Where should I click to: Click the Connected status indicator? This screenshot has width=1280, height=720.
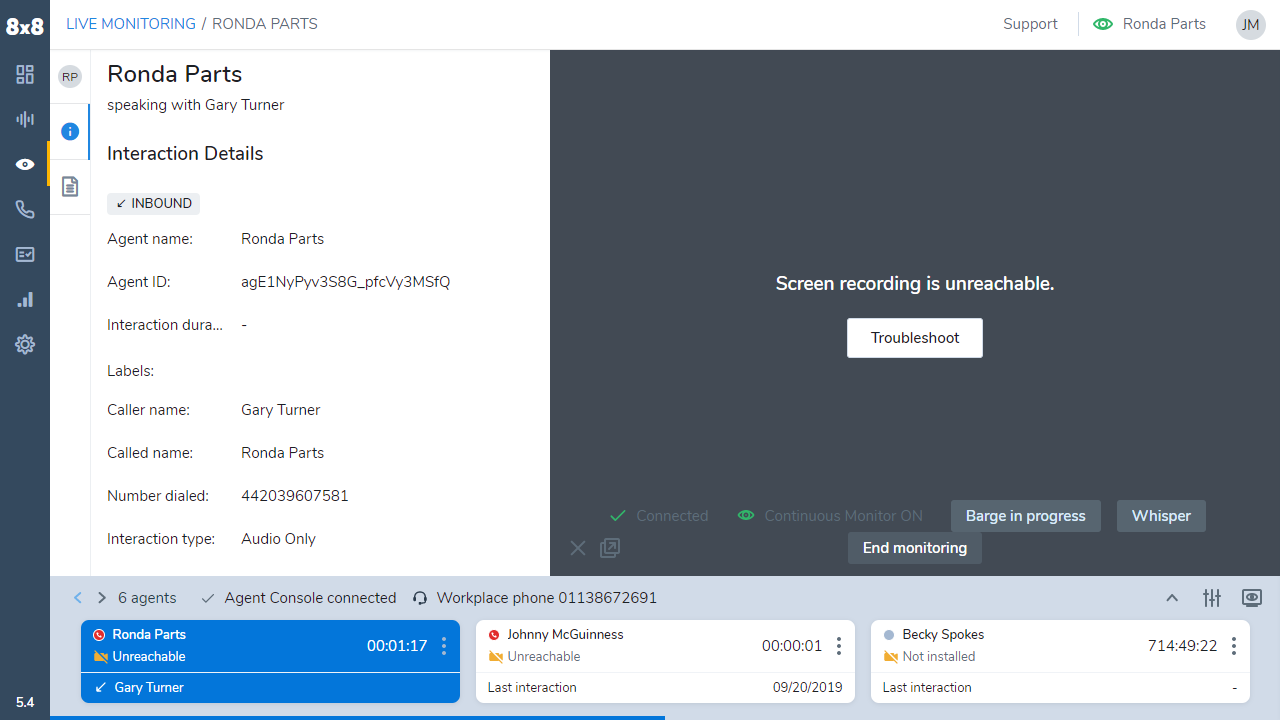659,516
